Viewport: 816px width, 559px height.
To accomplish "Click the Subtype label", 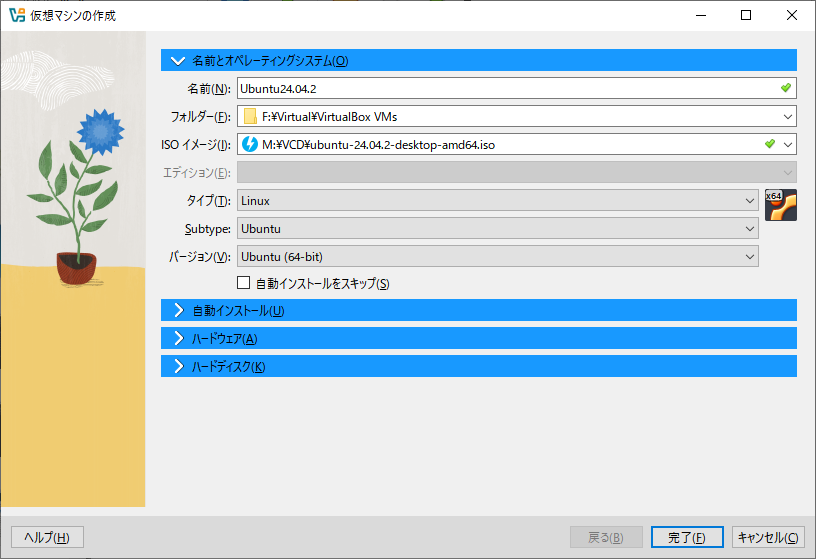I will click(208, 229).
